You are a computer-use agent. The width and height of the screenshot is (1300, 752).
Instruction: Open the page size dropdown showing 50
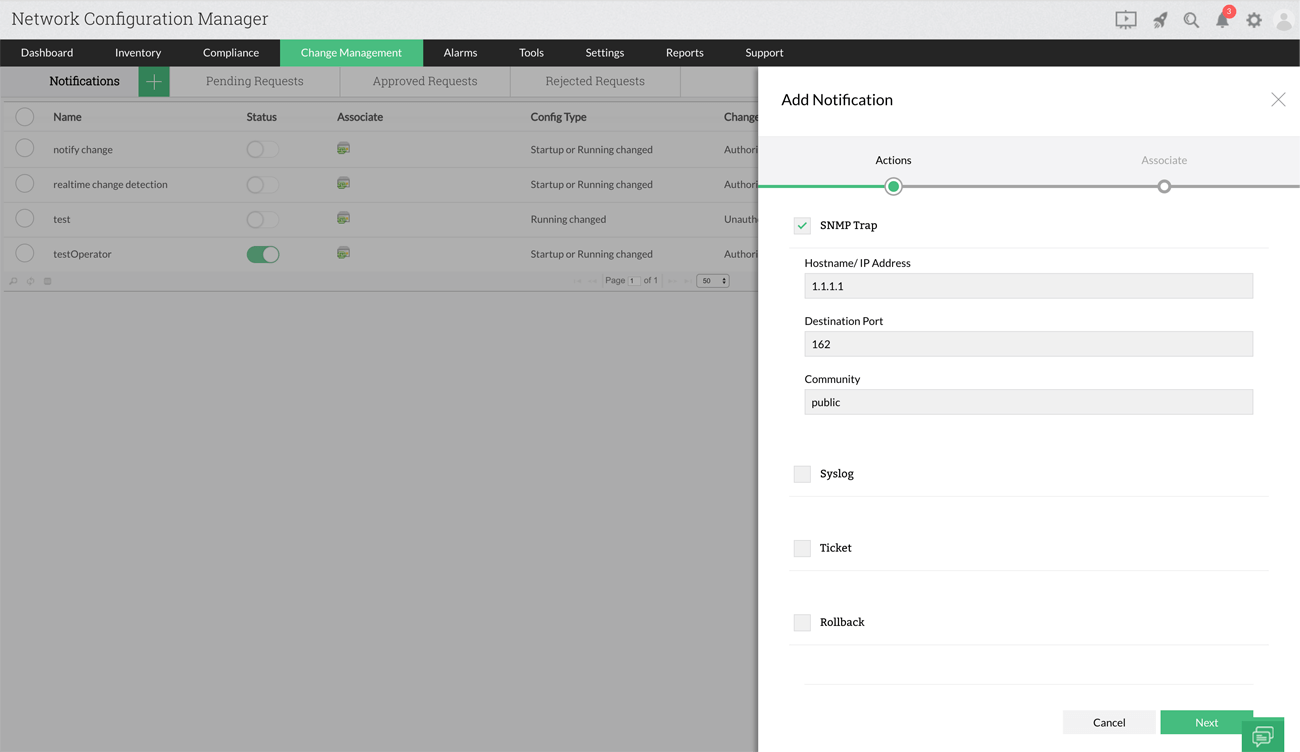coord(711,281)
